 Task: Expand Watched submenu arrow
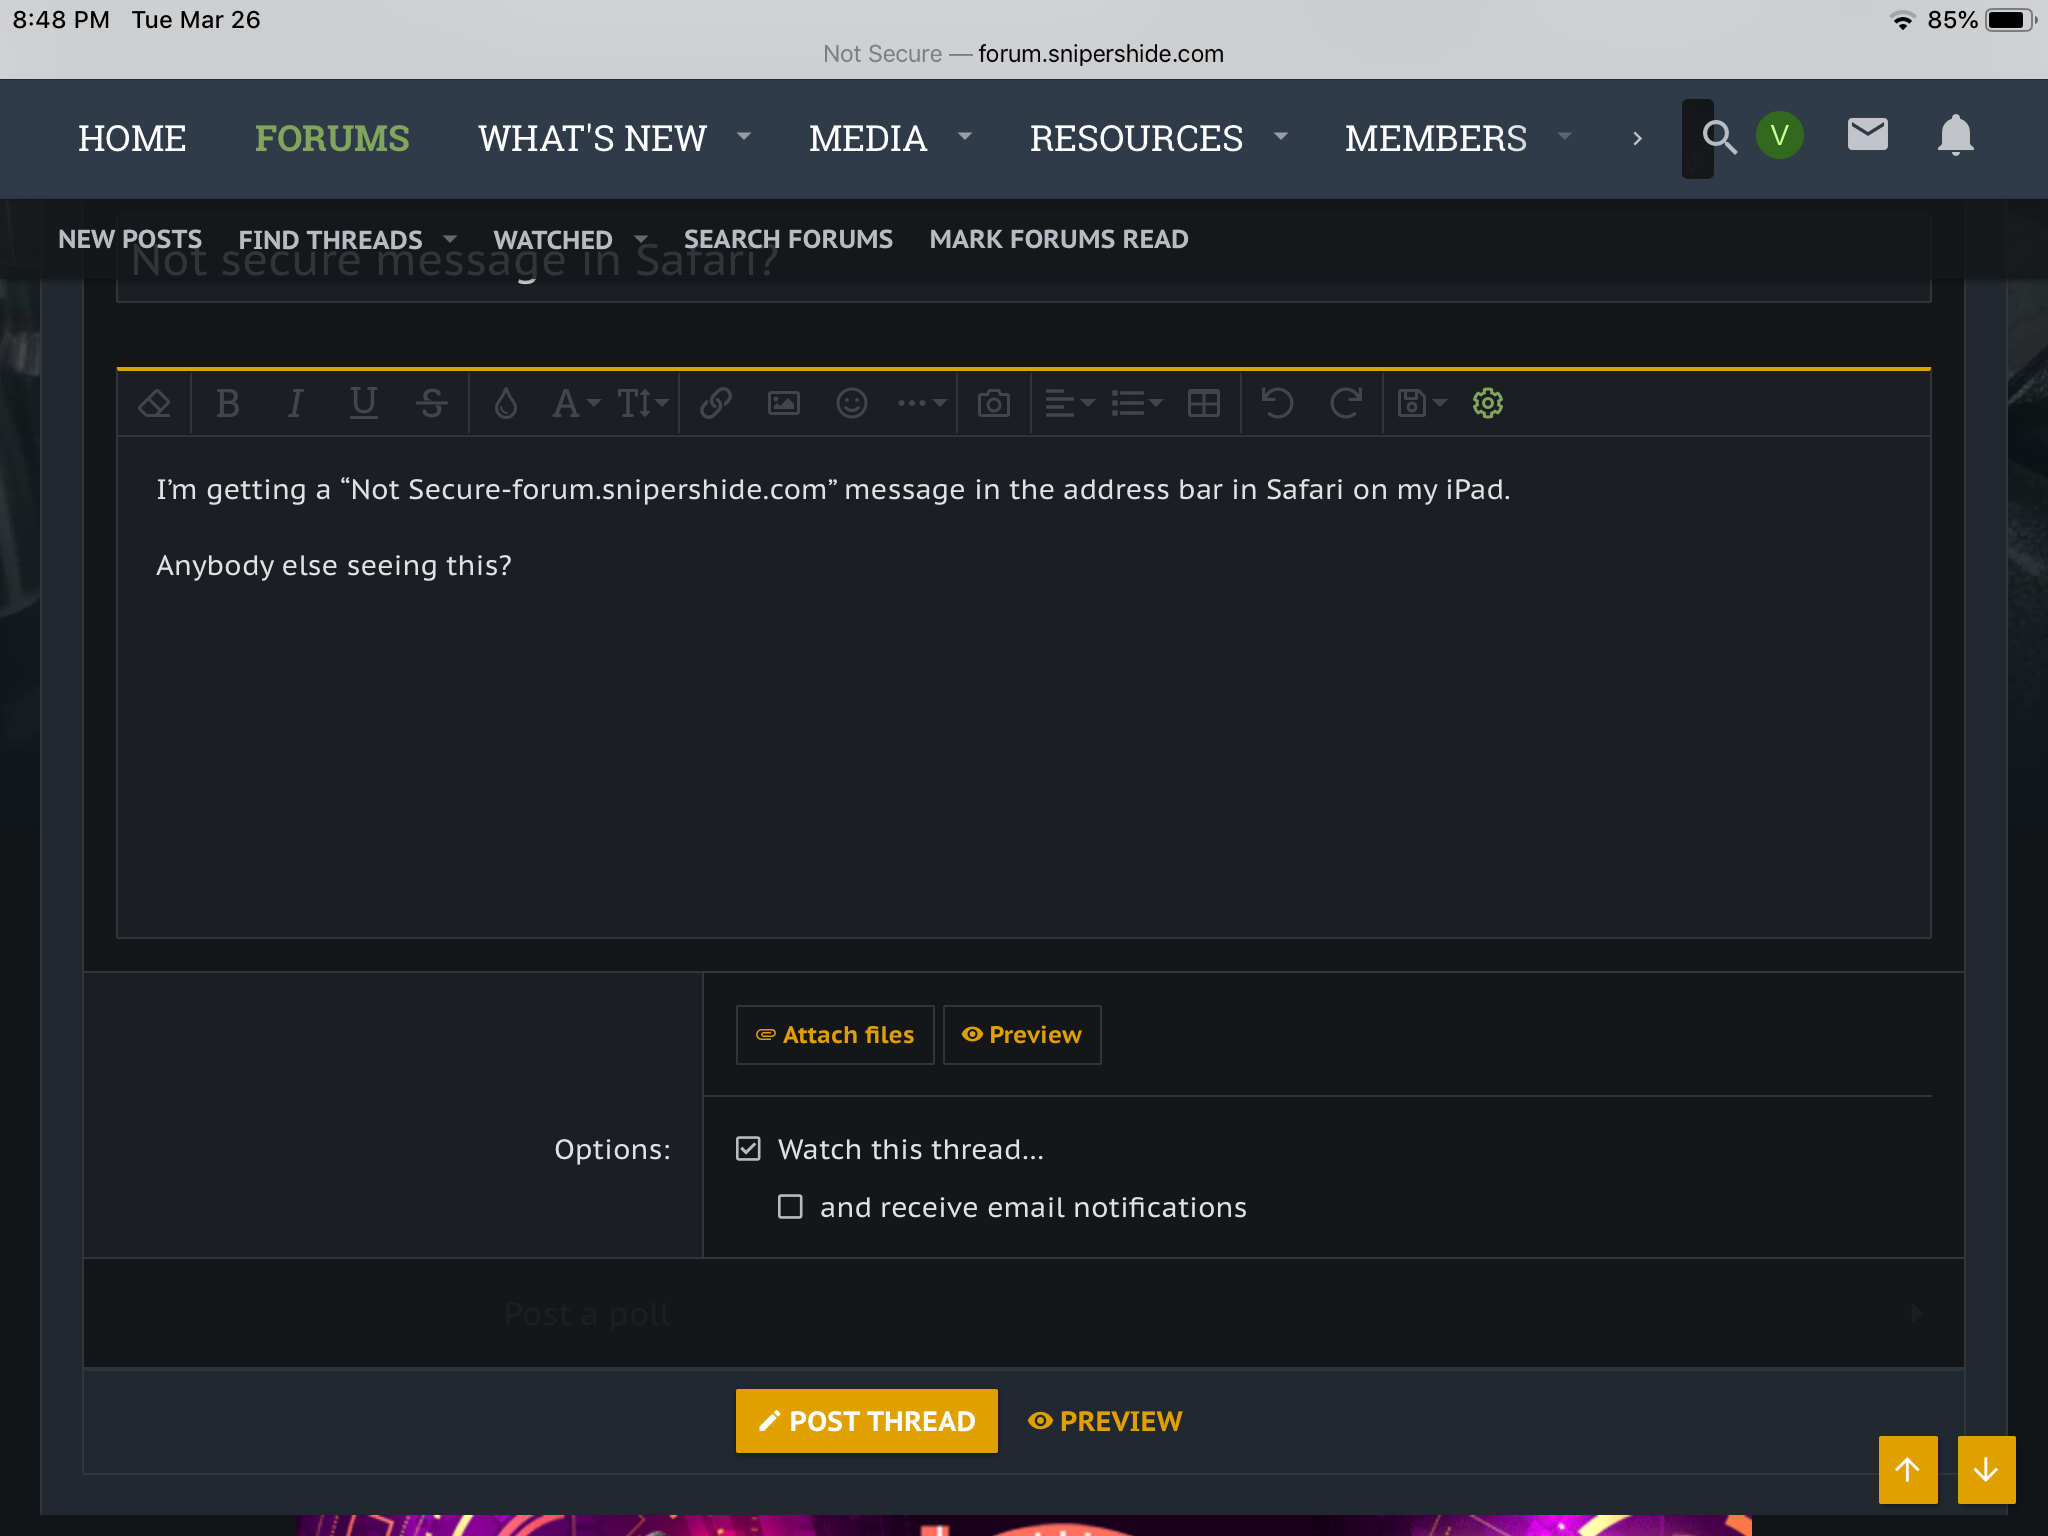pos(641,239)
